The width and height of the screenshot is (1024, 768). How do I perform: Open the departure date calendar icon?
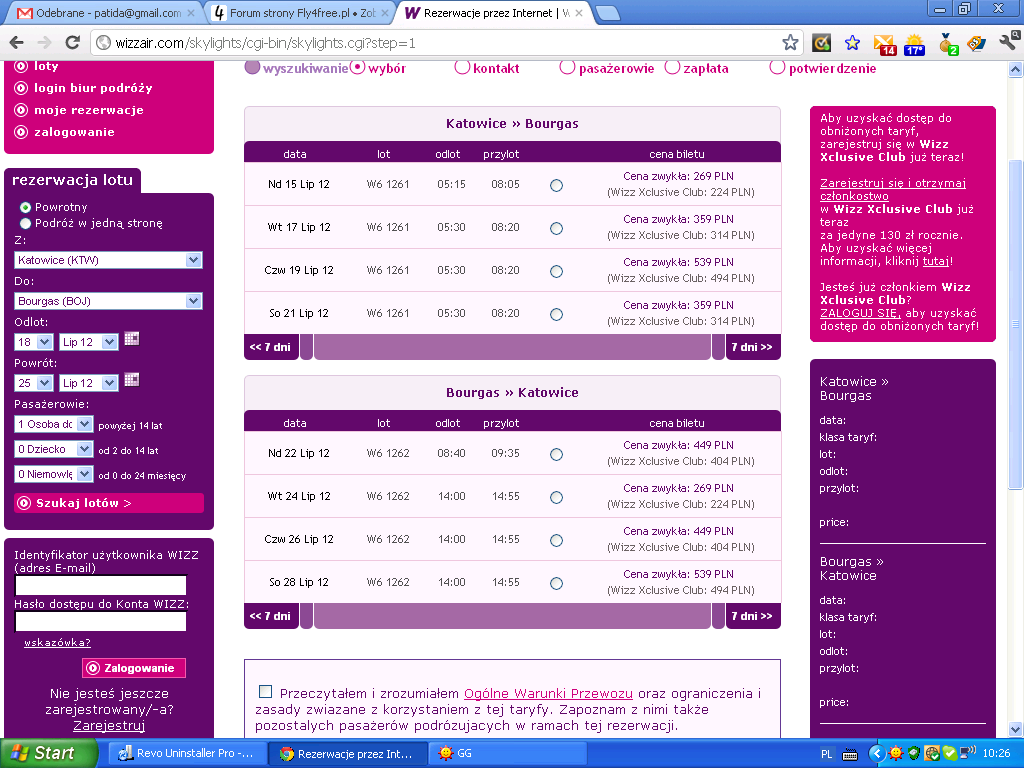point(131,339)
